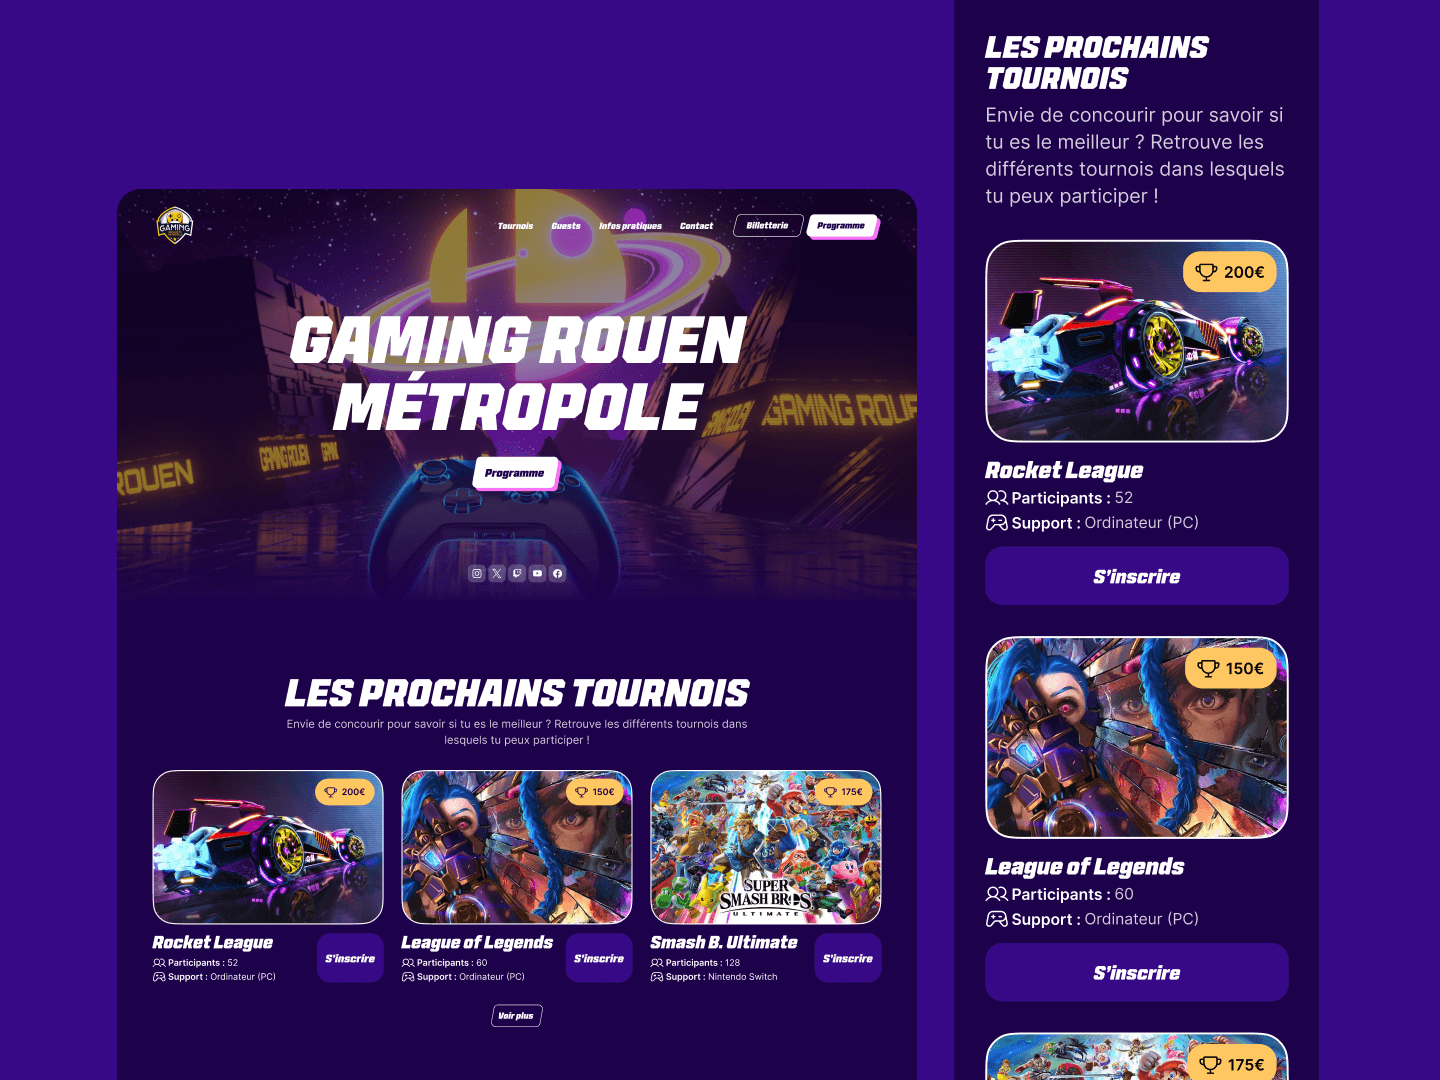Open the Contact nav link
Screen dimensions: 1440x1080
point(697,226)
